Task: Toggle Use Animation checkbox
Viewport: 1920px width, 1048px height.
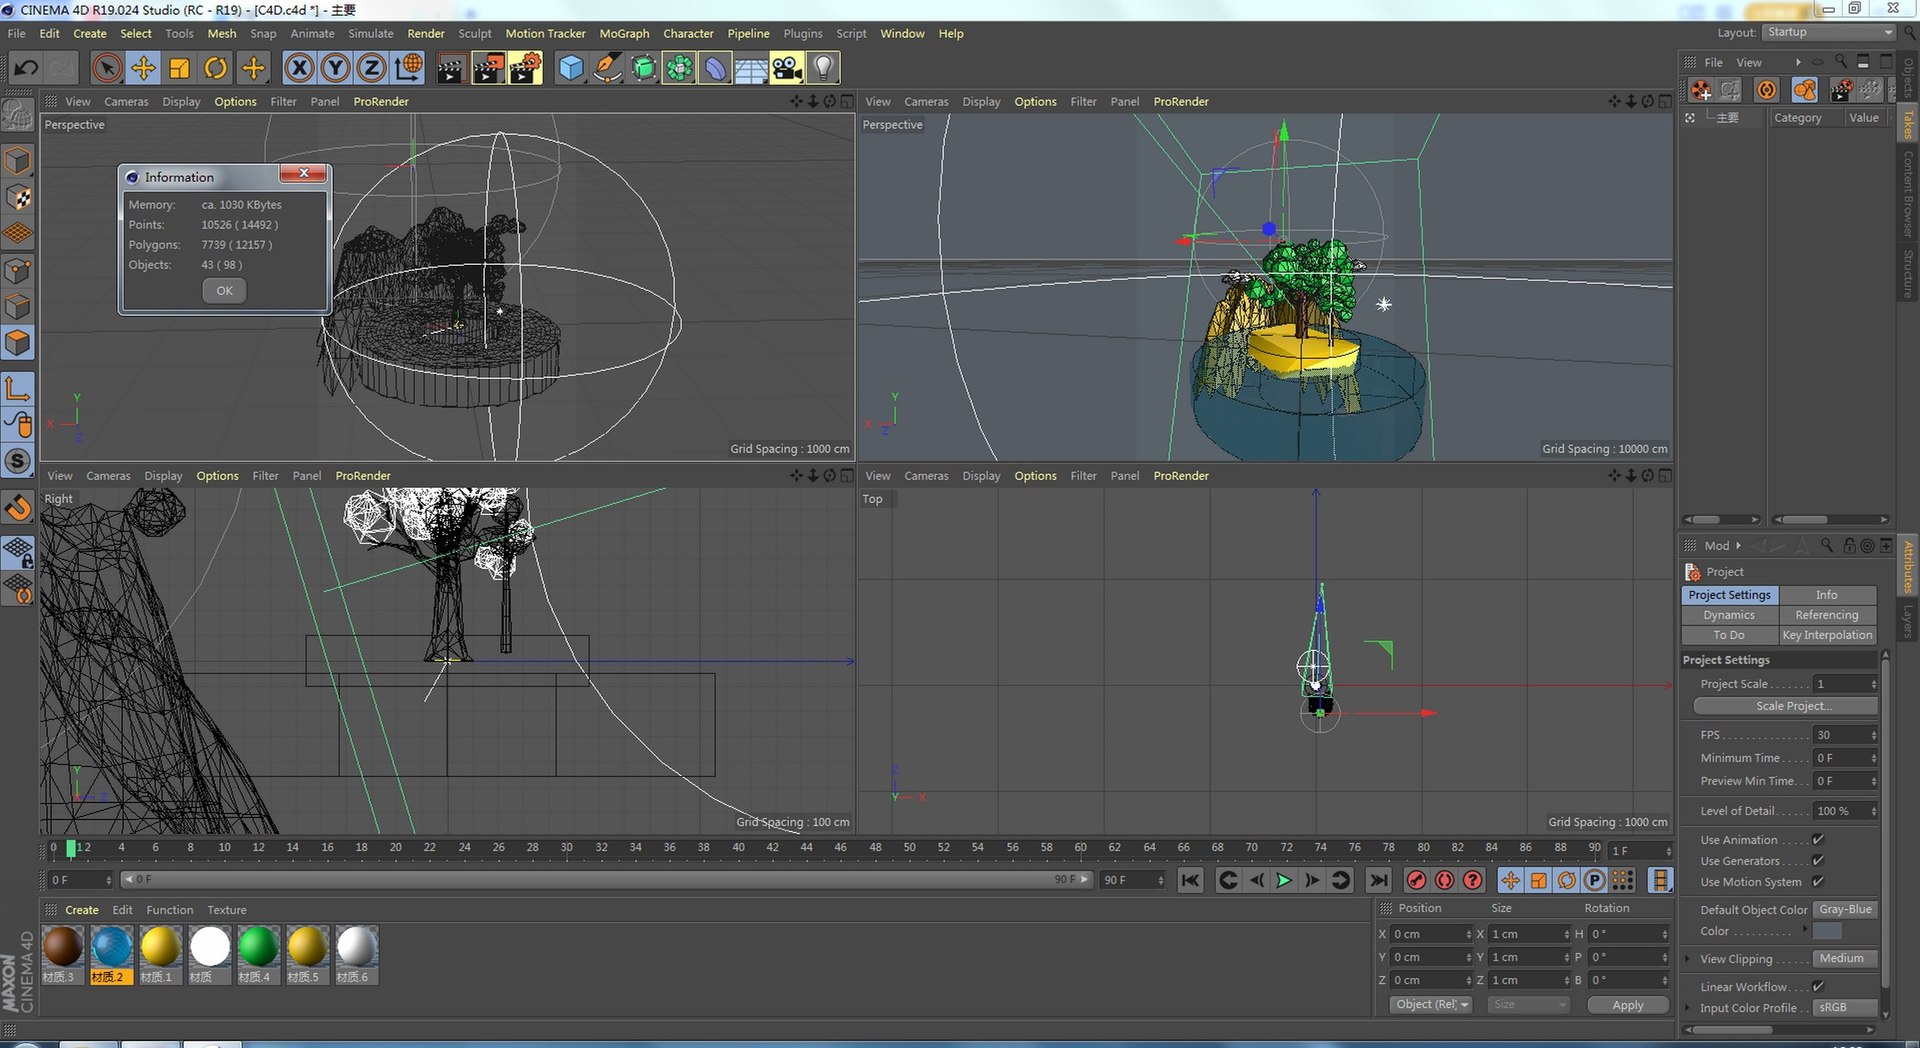Action: point(1818,840)
